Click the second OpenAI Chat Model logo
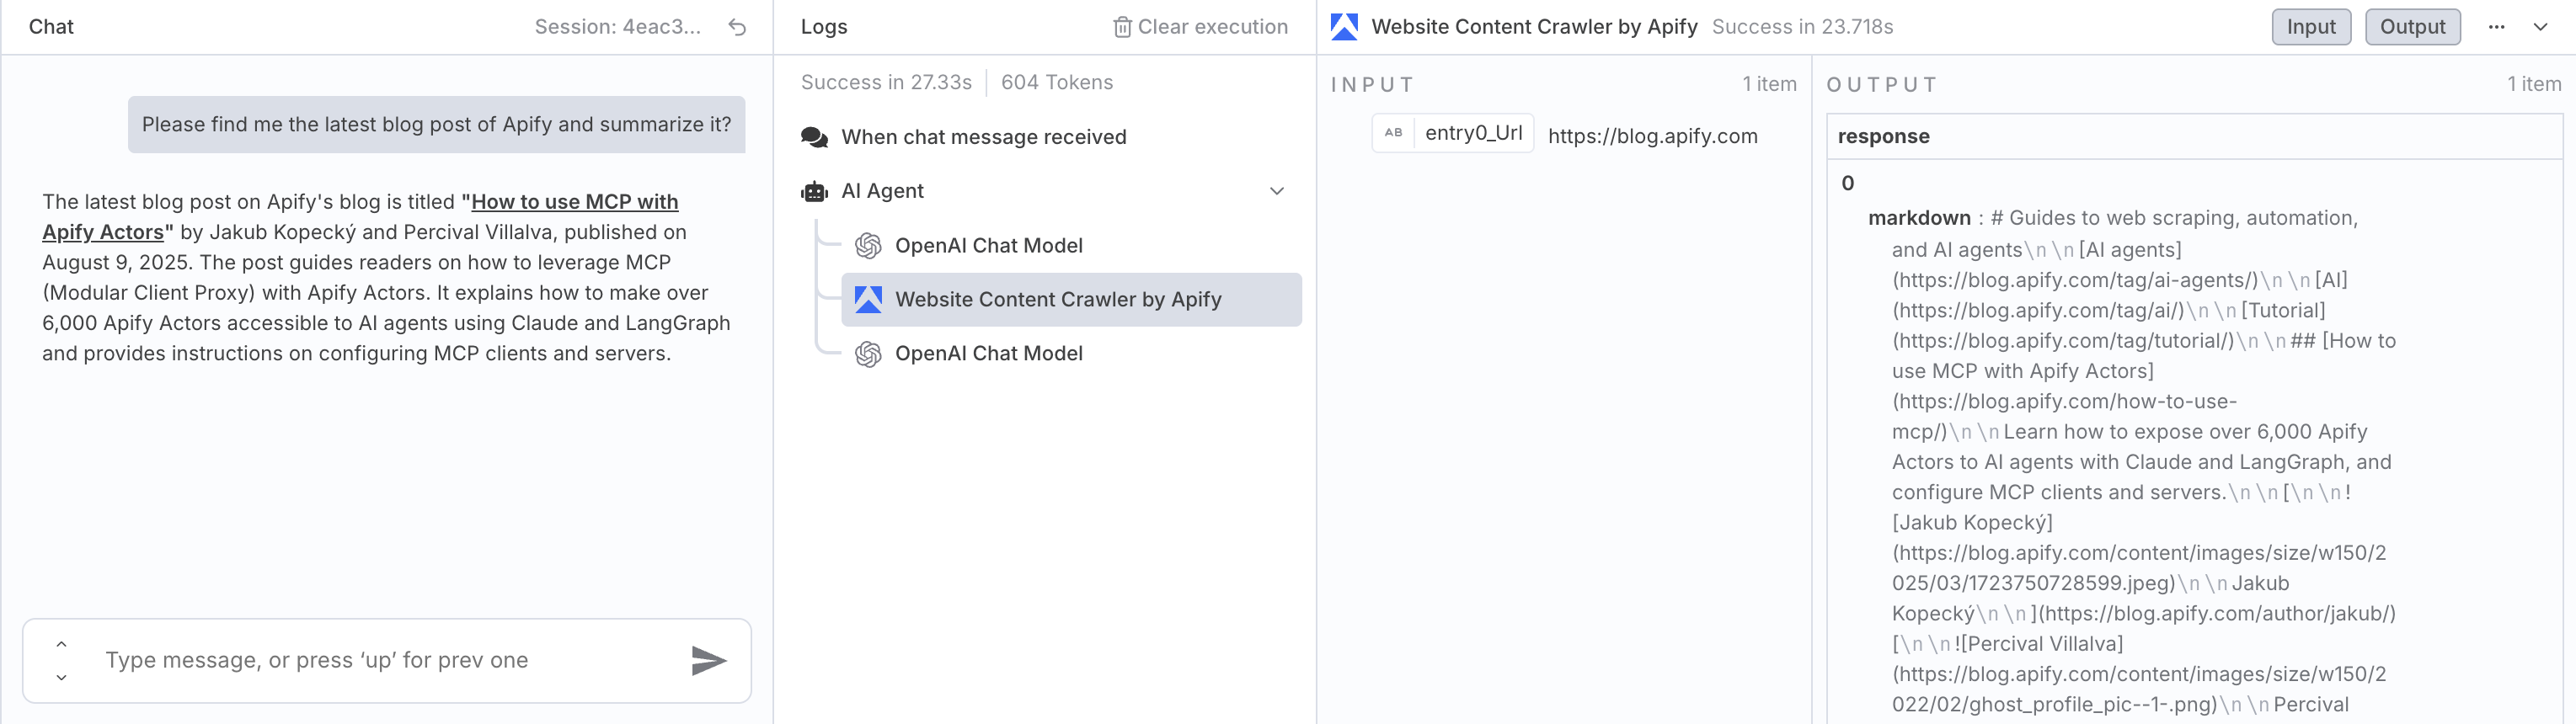 coord(868,353)
